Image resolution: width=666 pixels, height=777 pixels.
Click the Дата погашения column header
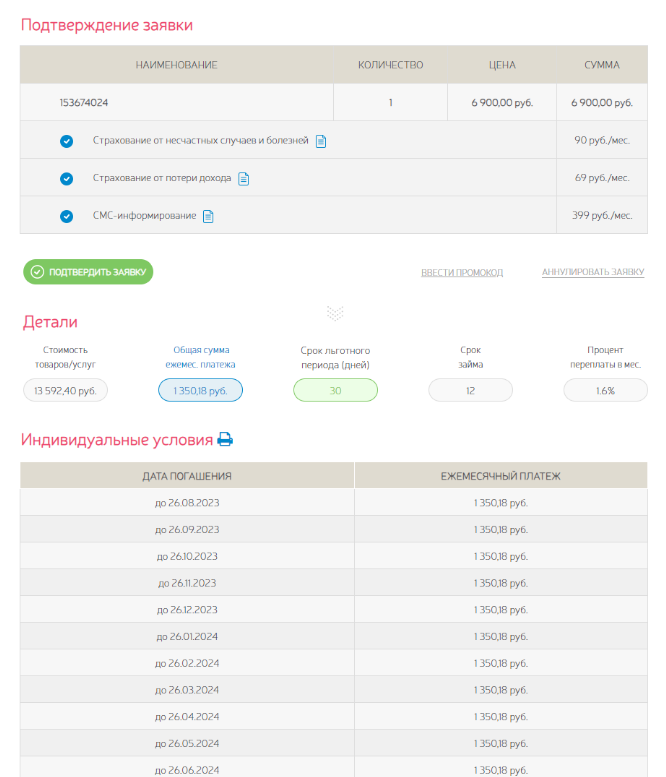pyautogui.click(x=187, y=476)
